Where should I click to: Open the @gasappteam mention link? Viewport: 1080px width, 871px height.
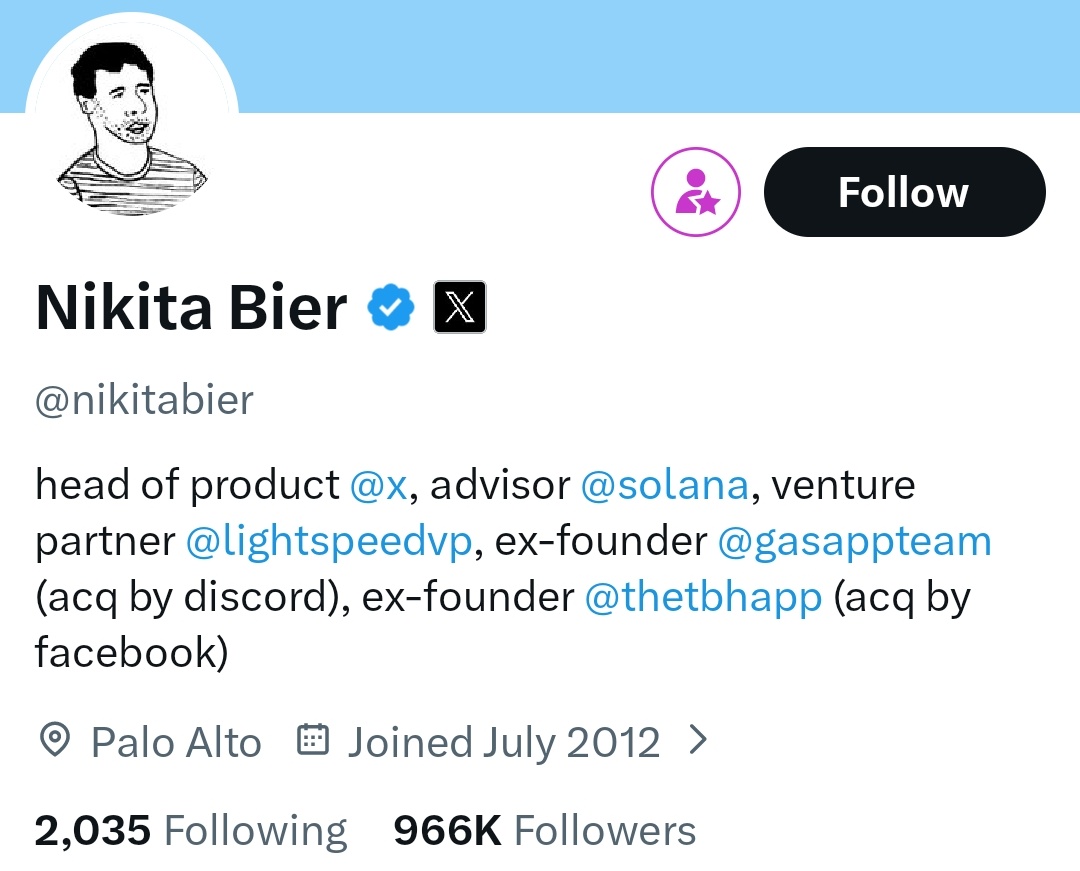click(x=854, y=541)
